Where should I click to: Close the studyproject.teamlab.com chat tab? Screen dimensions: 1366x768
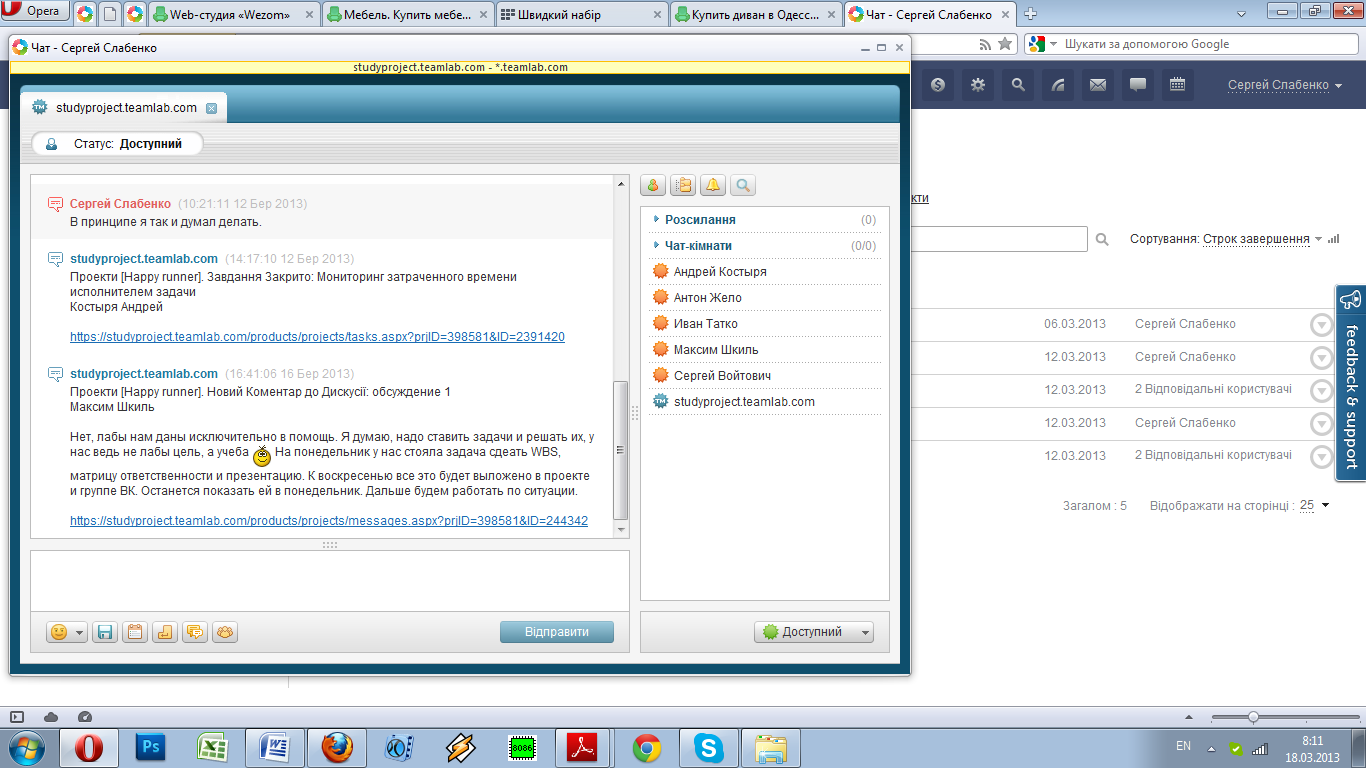click(x=211, y=108)
